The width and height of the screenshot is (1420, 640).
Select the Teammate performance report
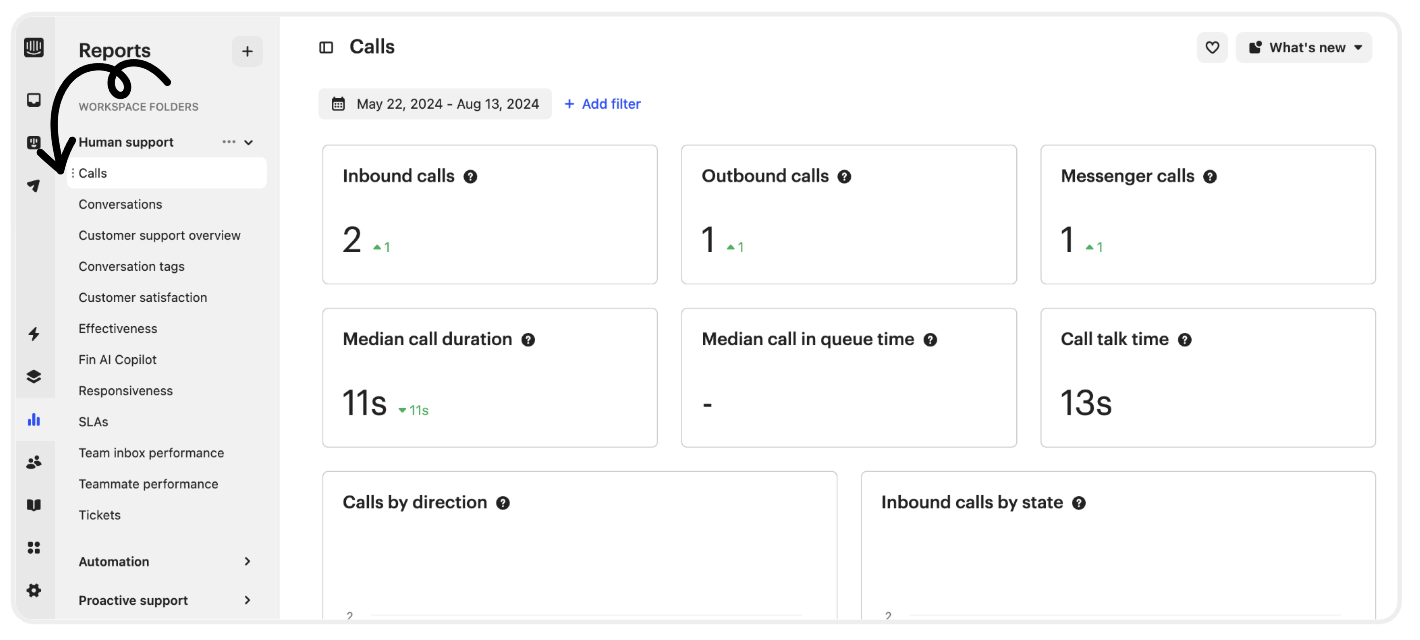(x=148, y=484)
